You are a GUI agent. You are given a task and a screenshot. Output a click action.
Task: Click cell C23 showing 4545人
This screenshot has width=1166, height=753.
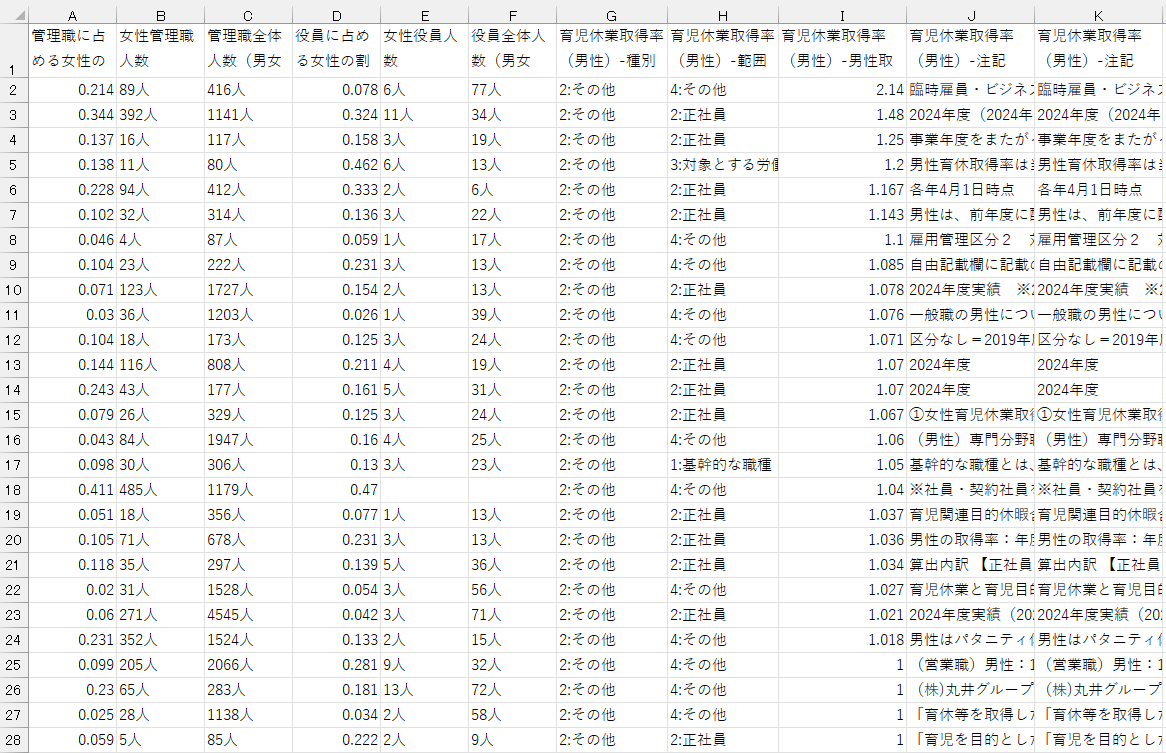point(248,615)
